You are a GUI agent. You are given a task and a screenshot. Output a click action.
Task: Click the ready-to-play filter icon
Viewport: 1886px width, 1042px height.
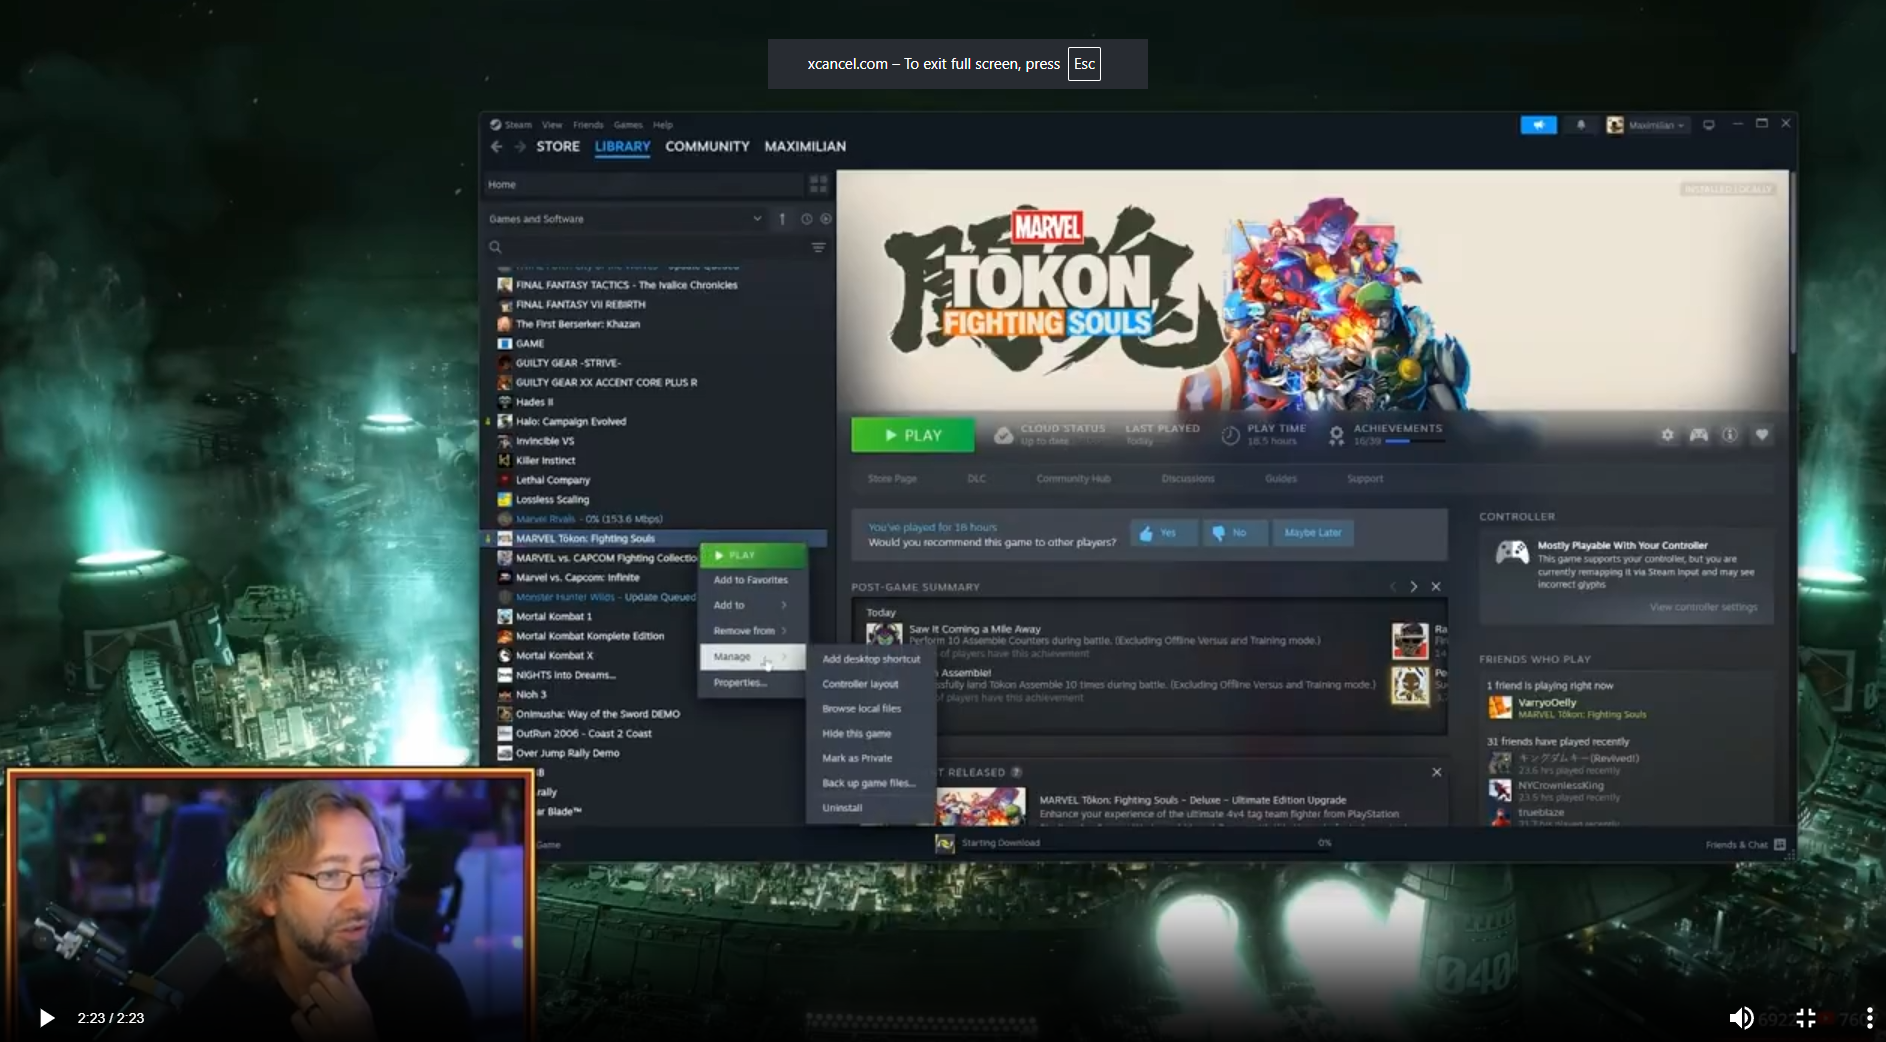click(826, 219)
